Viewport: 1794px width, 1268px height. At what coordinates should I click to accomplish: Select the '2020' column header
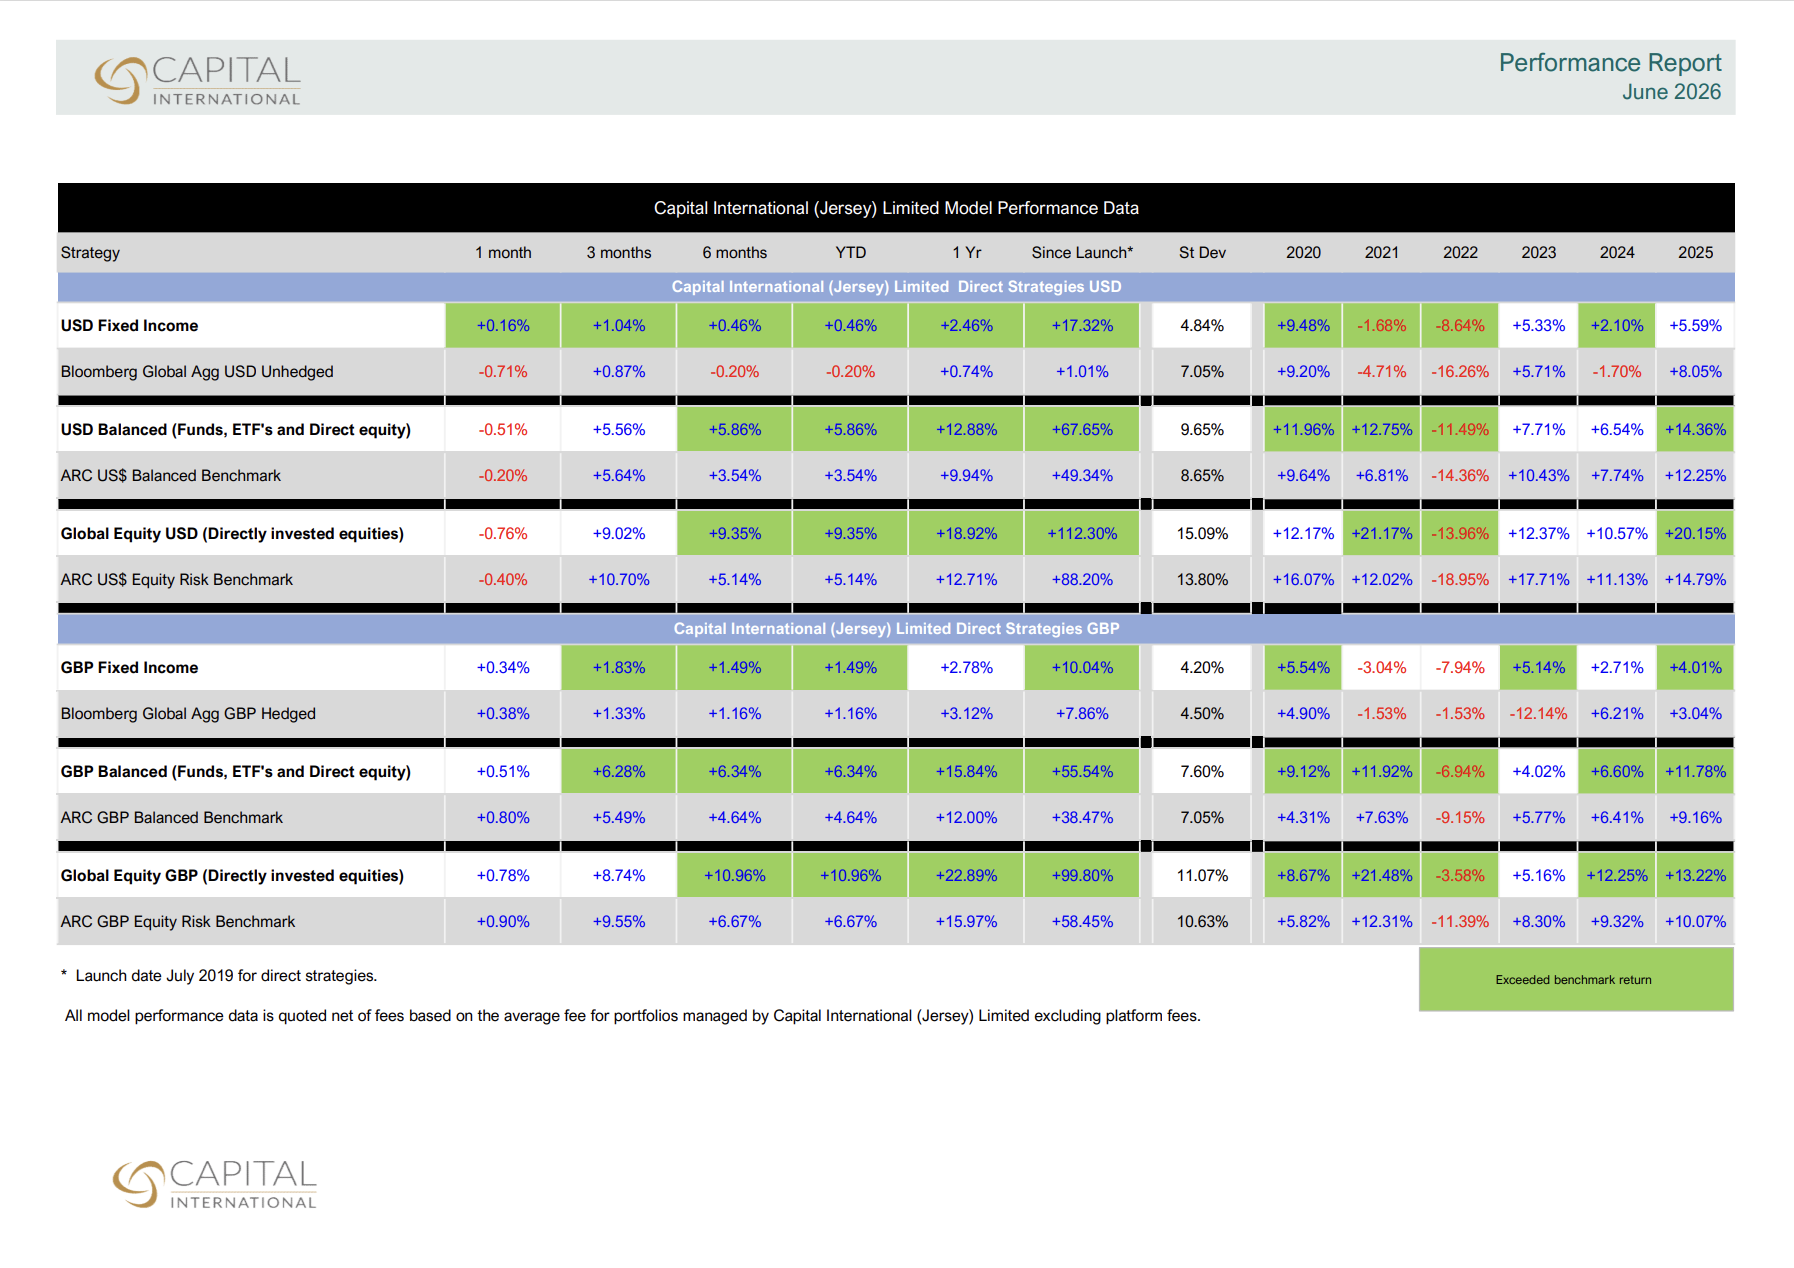(1303, 253)
